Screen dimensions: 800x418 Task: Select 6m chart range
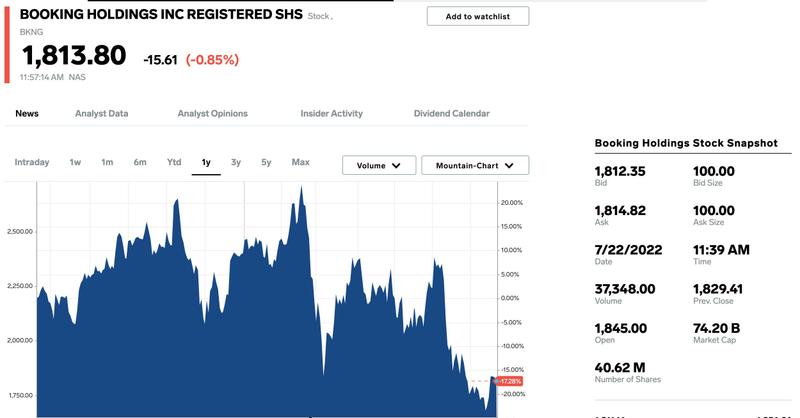coord(140,162)
